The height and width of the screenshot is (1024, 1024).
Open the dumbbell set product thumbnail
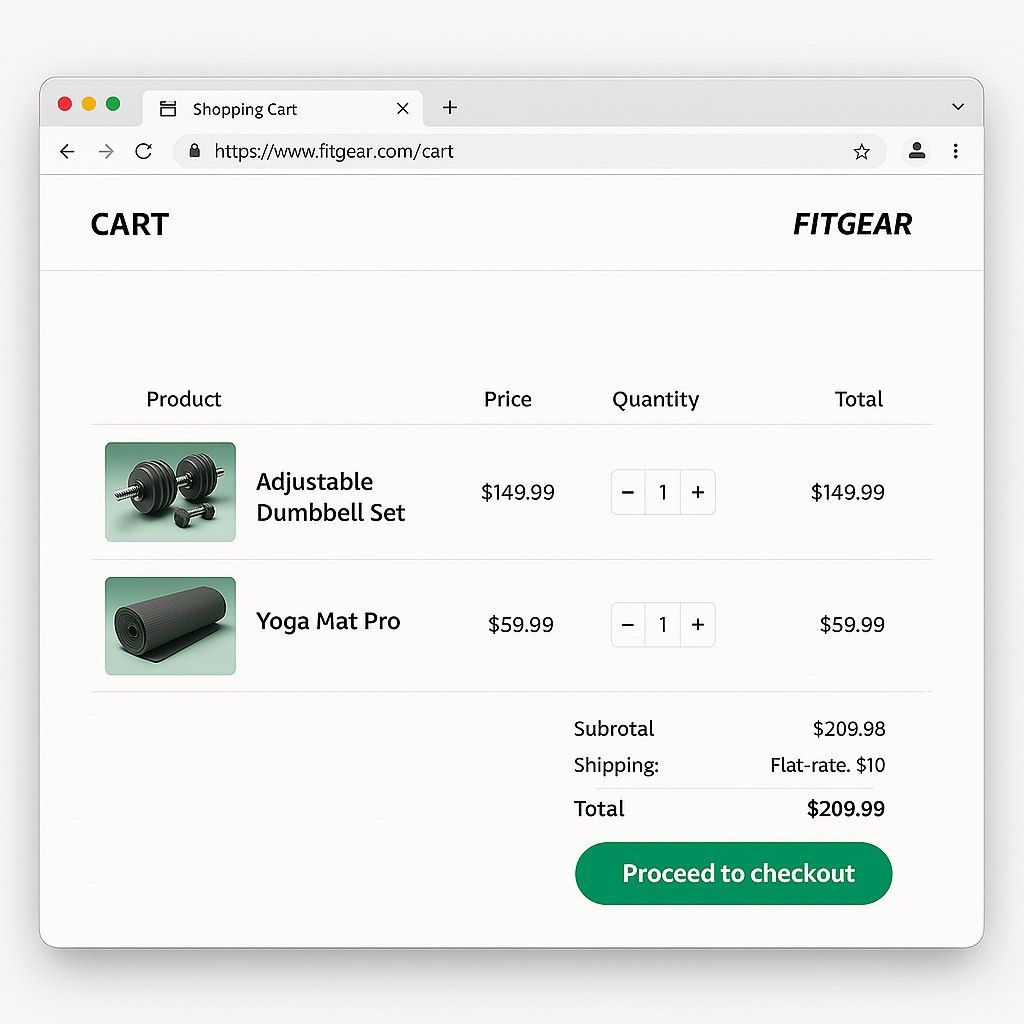pyautogui.click(x=170, y=492)
